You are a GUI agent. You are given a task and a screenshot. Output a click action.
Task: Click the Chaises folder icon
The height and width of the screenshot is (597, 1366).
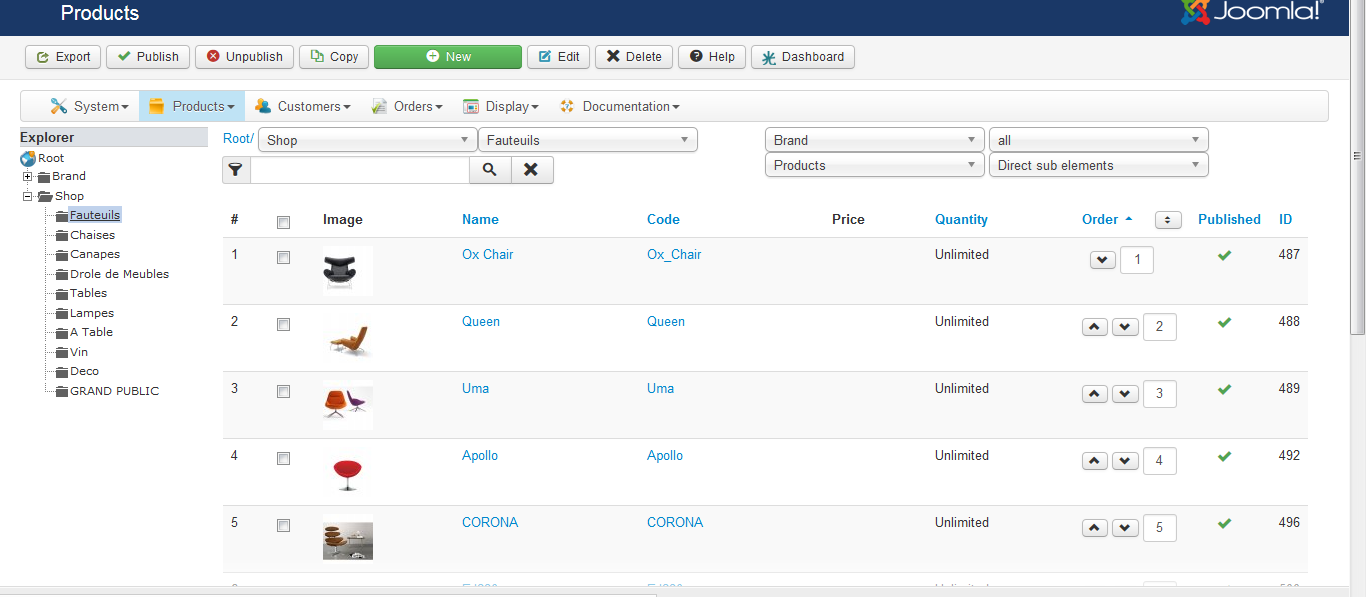62,235
